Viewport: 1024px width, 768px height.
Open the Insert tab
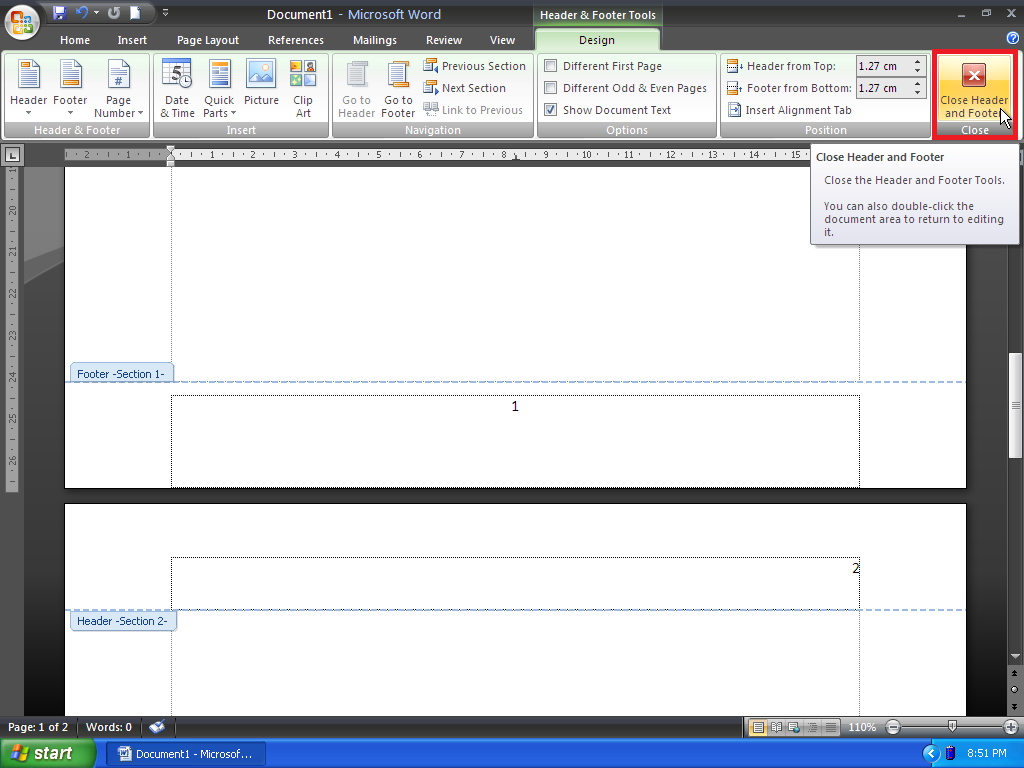[x=132, y=40]
